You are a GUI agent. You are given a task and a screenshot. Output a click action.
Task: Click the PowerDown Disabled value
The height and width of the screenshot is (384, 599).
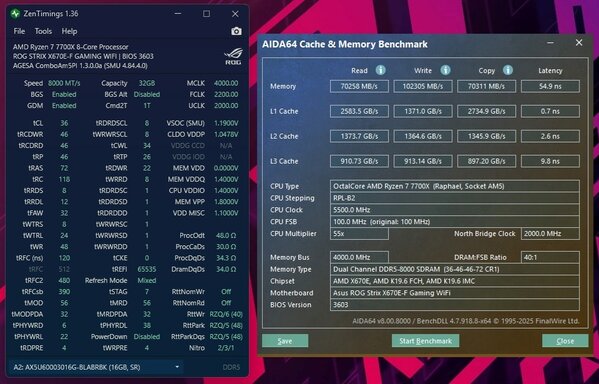tap(147, 337)
